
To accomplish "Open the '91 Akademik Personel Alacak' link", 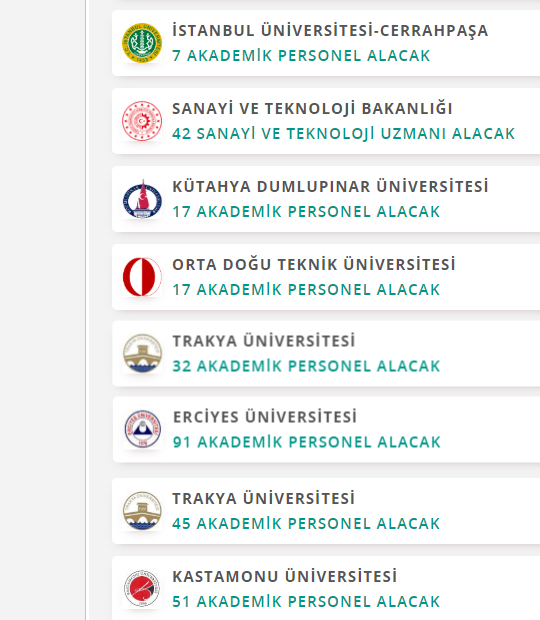I will click(307, 442).
